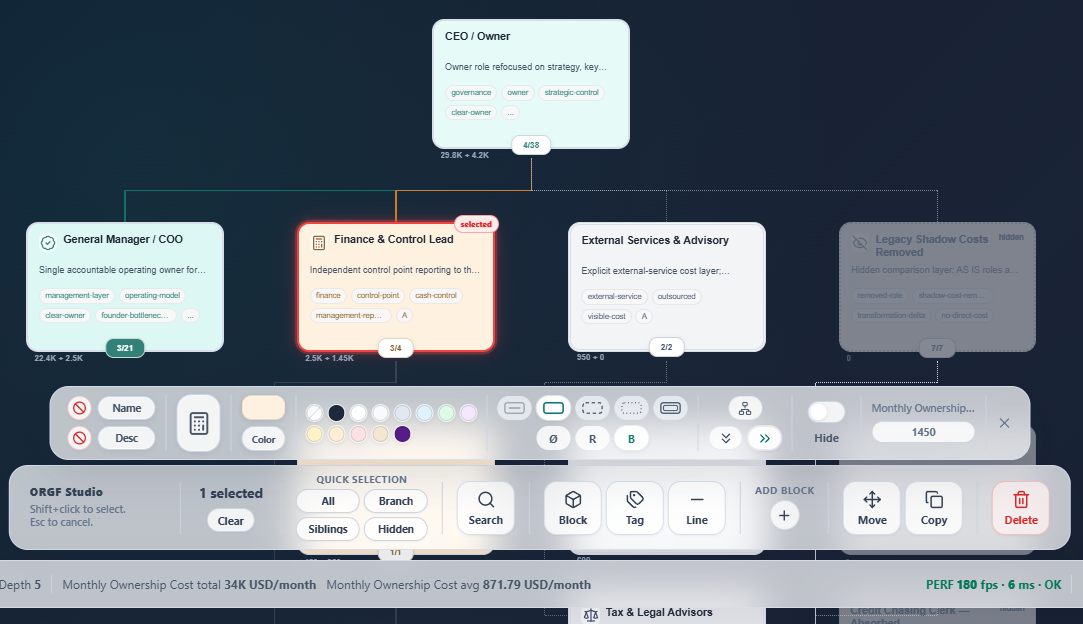The height and width of the screenshot is (624, 1083).
Task: Click the All quick selection option
Action: [x=328, y=501]
